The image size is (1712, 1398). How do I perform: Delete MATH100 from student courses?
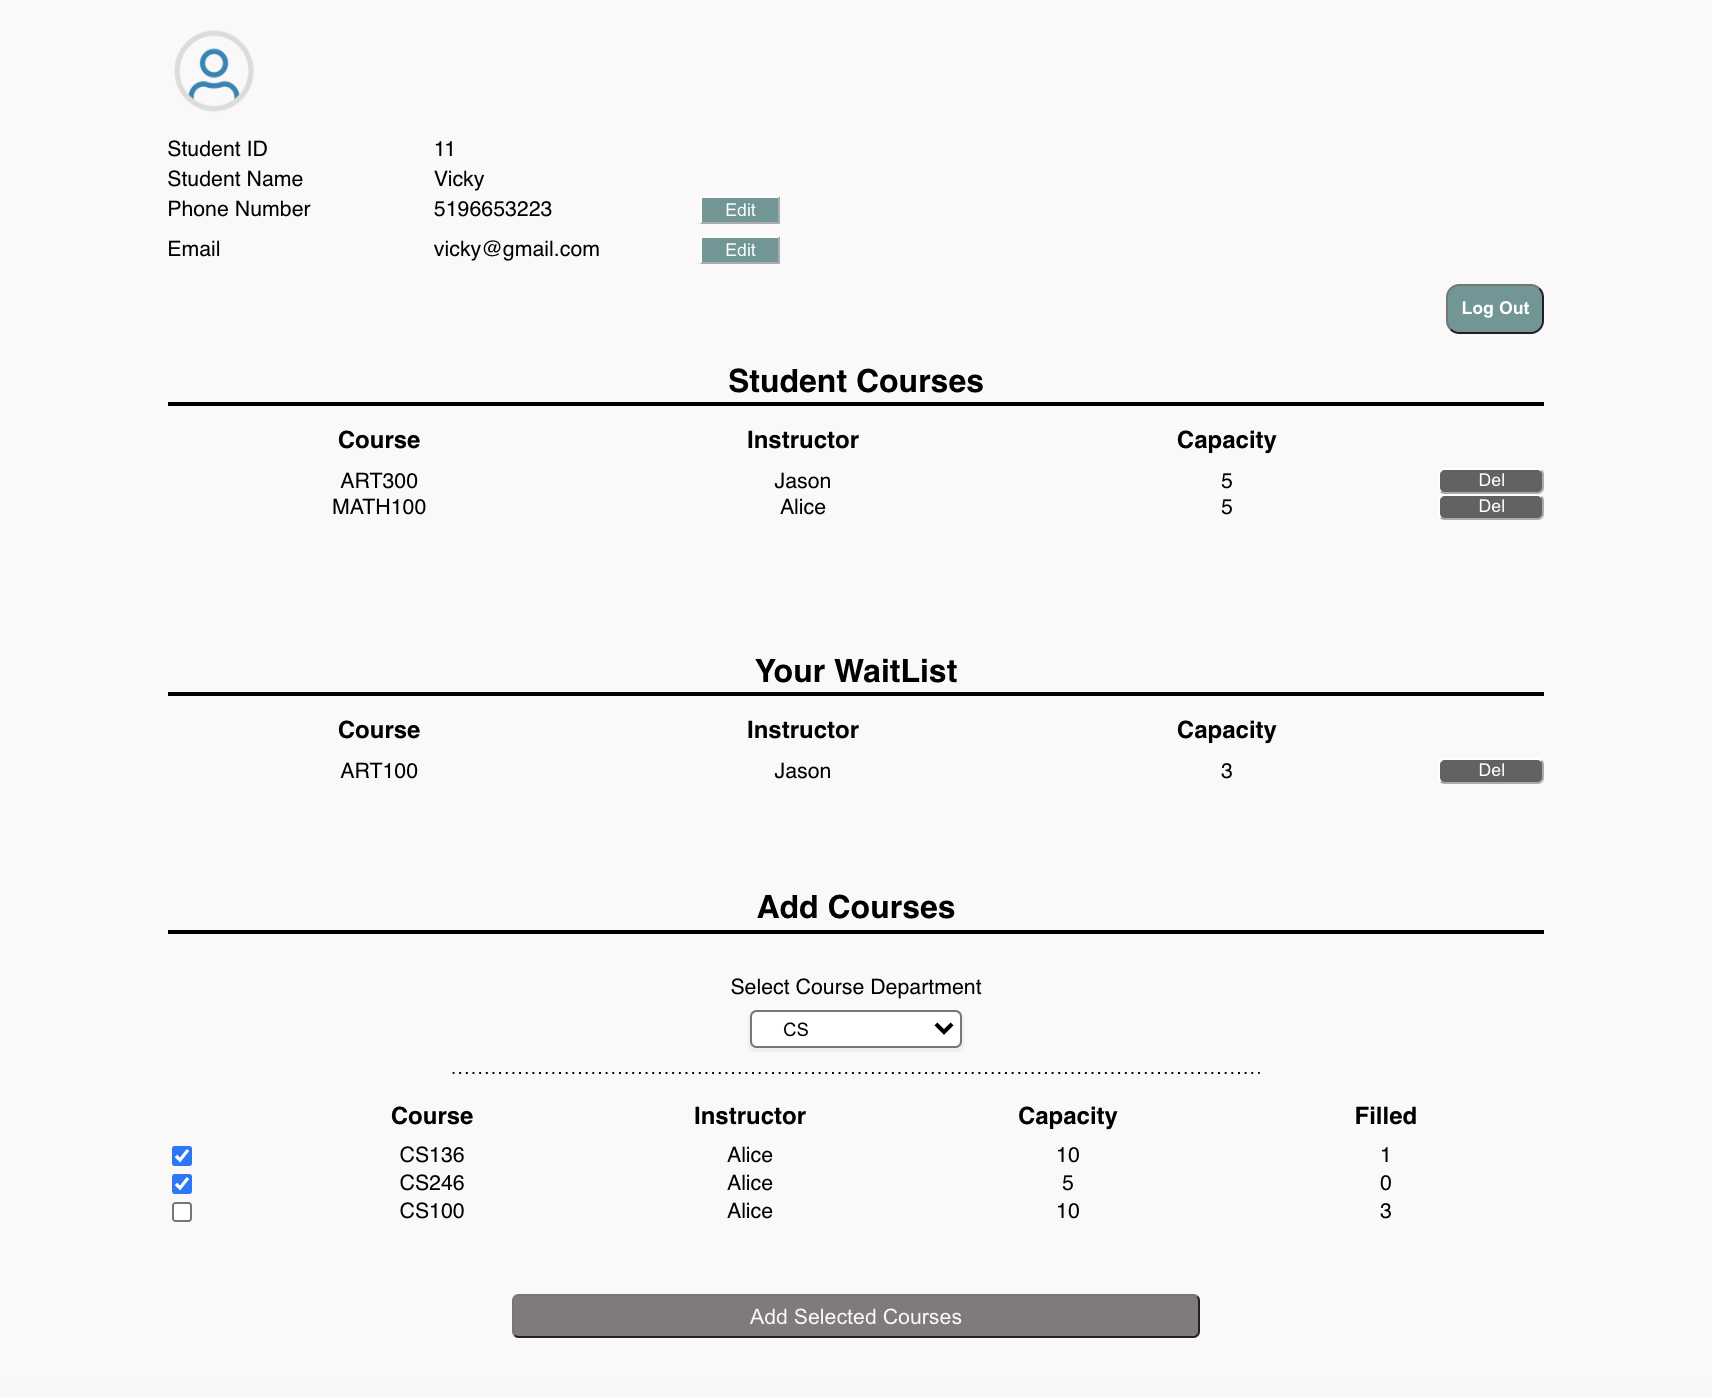[x=1491, y=507]
